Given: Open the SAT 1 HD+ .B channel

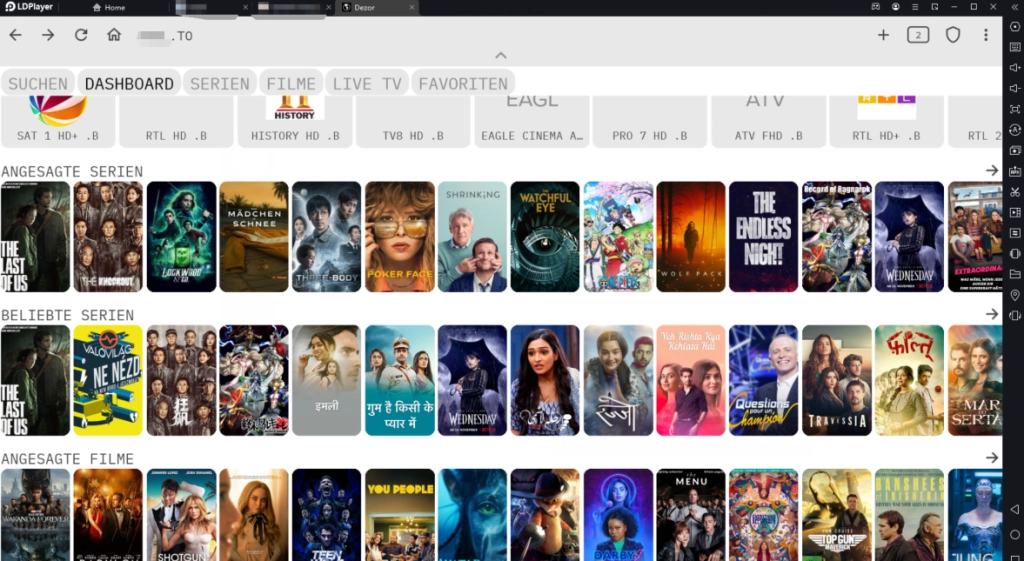Looking at the screenshot, I should [58, 121].
